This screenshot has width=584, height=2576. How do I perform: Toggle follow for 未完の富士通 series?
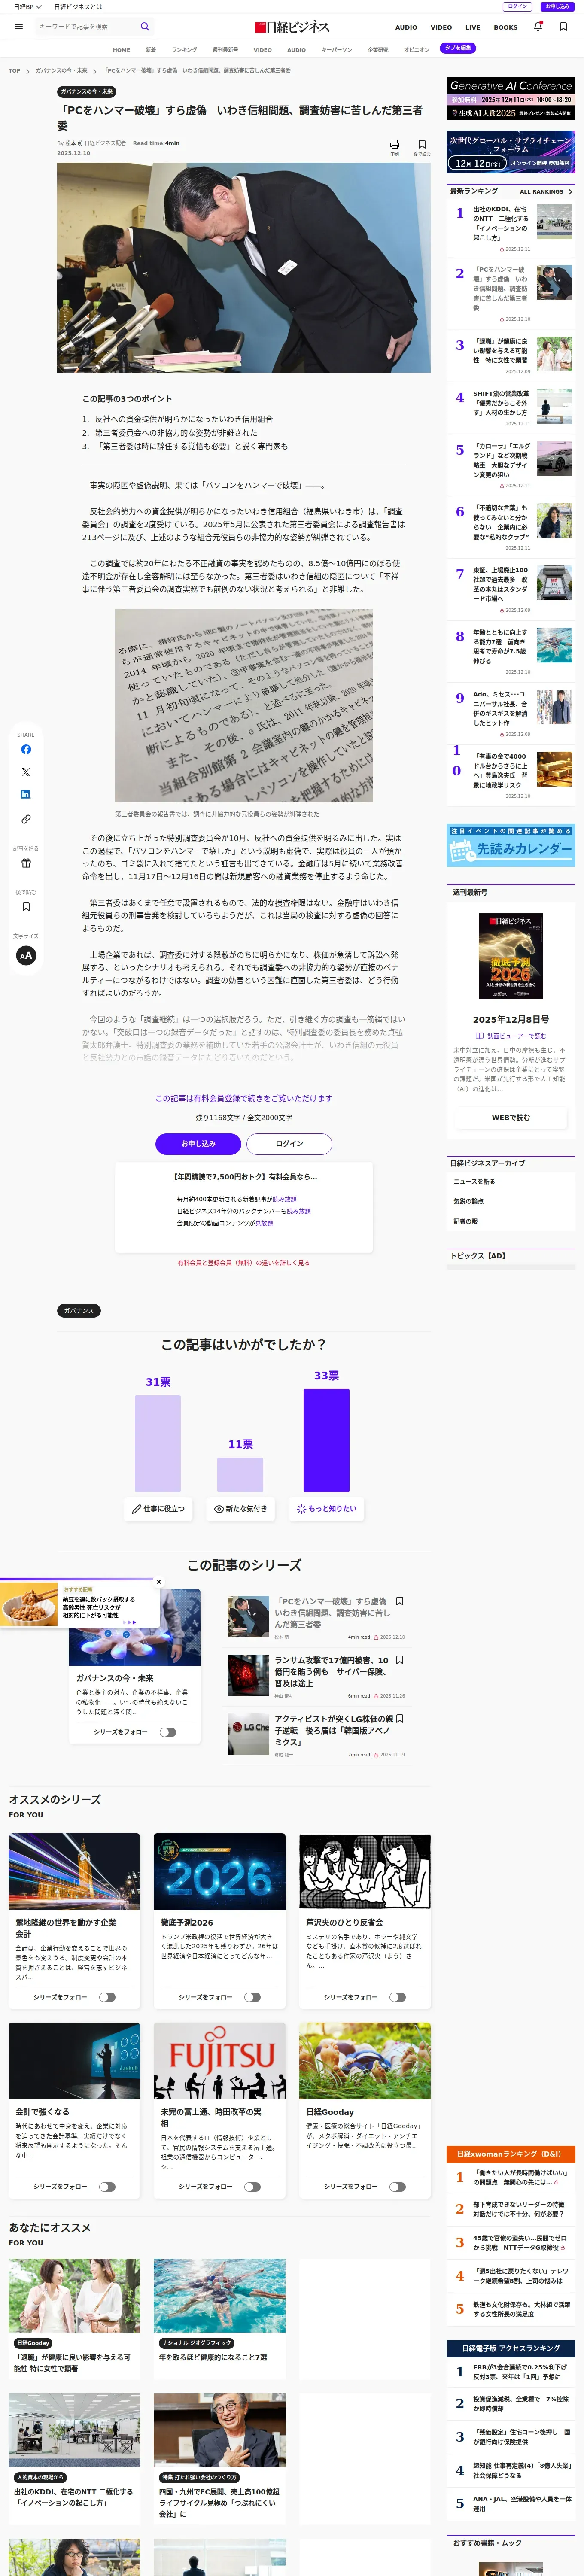(x=252, y=2186)
